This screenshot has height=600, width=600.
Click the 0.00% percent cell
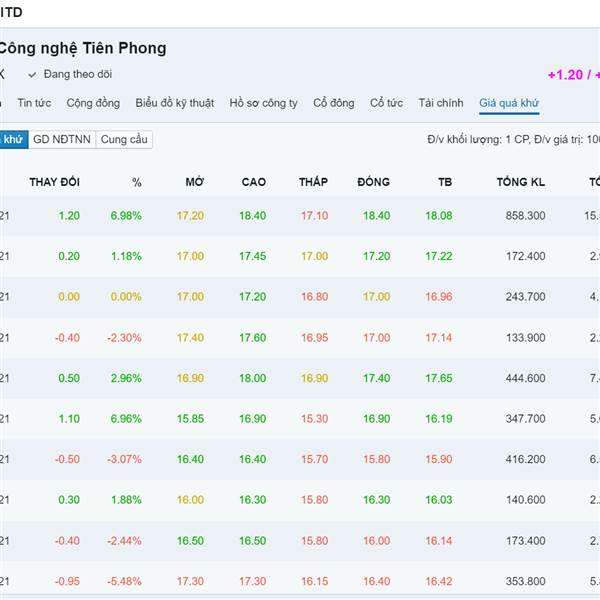[126, 297]
